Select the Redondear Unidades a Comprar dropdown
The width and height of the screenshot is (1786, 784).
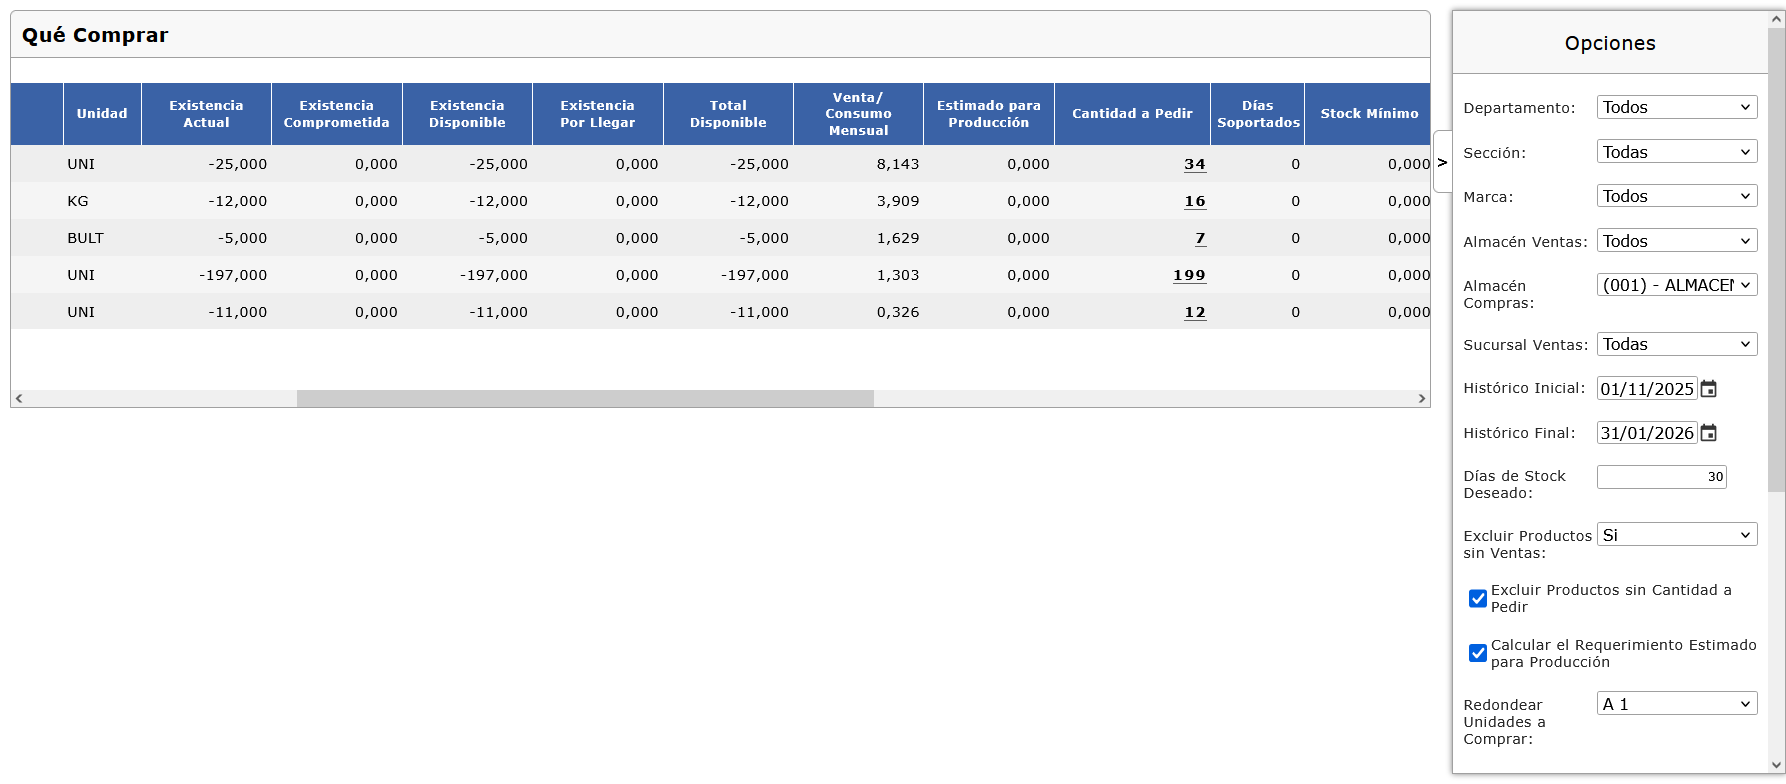coord(1676,704)
